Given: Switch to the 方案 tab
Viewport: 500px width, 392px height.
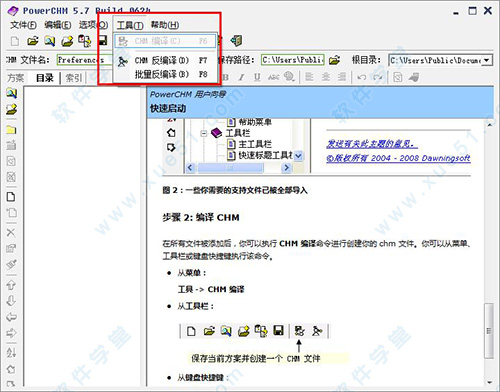Looking at the screenshot, I should (15, 78).
